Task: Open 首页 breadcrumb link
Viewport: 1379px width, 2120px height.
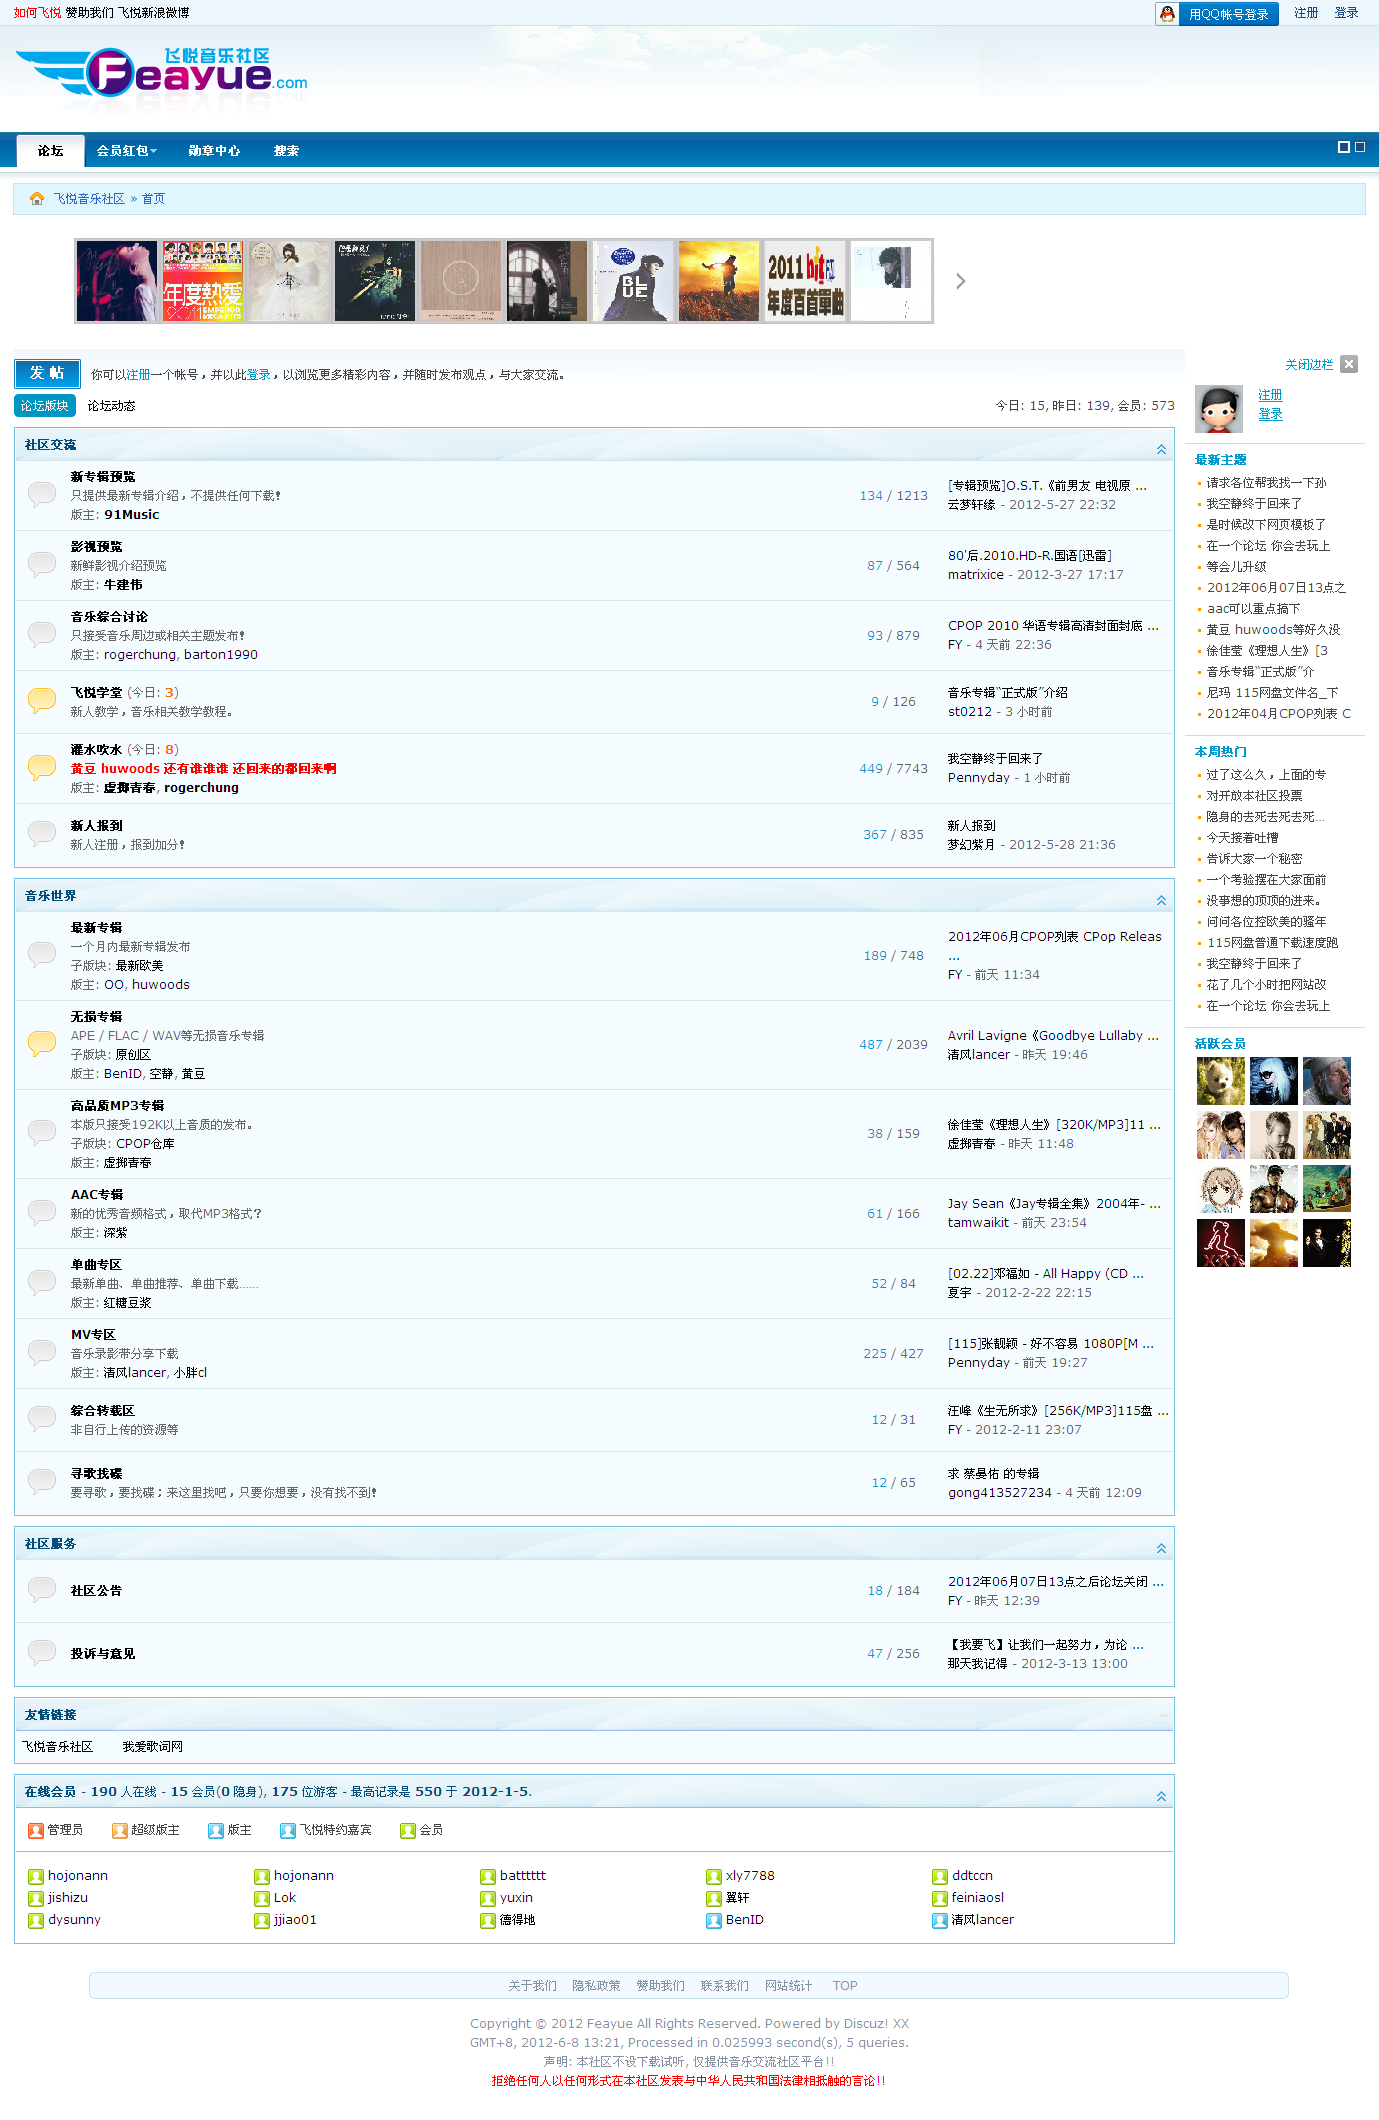Action: [x=153, y=199]
